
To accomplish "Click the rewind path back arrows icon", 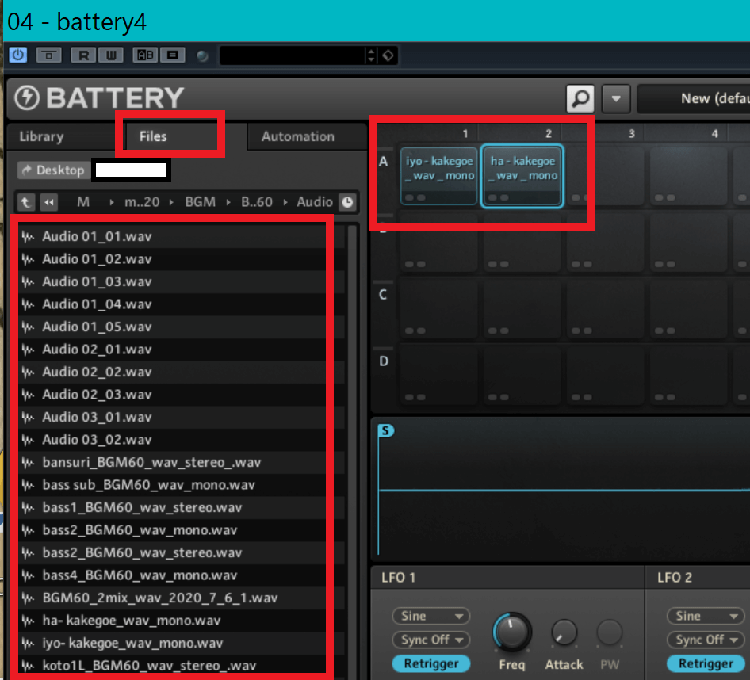I will tap(49, 202).
